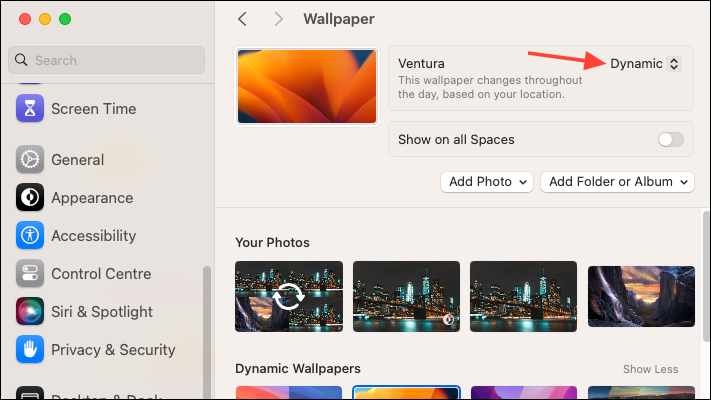Click the wallpaper list scrollbar

point(706,277)
